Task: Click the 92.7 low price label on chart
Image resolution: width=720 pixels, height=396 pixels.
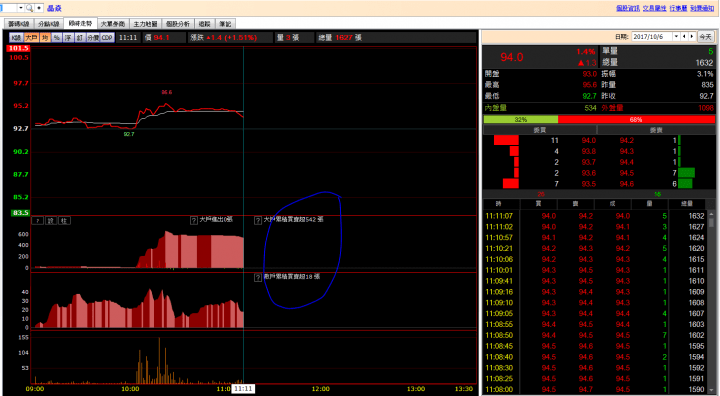Action: [x=129, y=134]
